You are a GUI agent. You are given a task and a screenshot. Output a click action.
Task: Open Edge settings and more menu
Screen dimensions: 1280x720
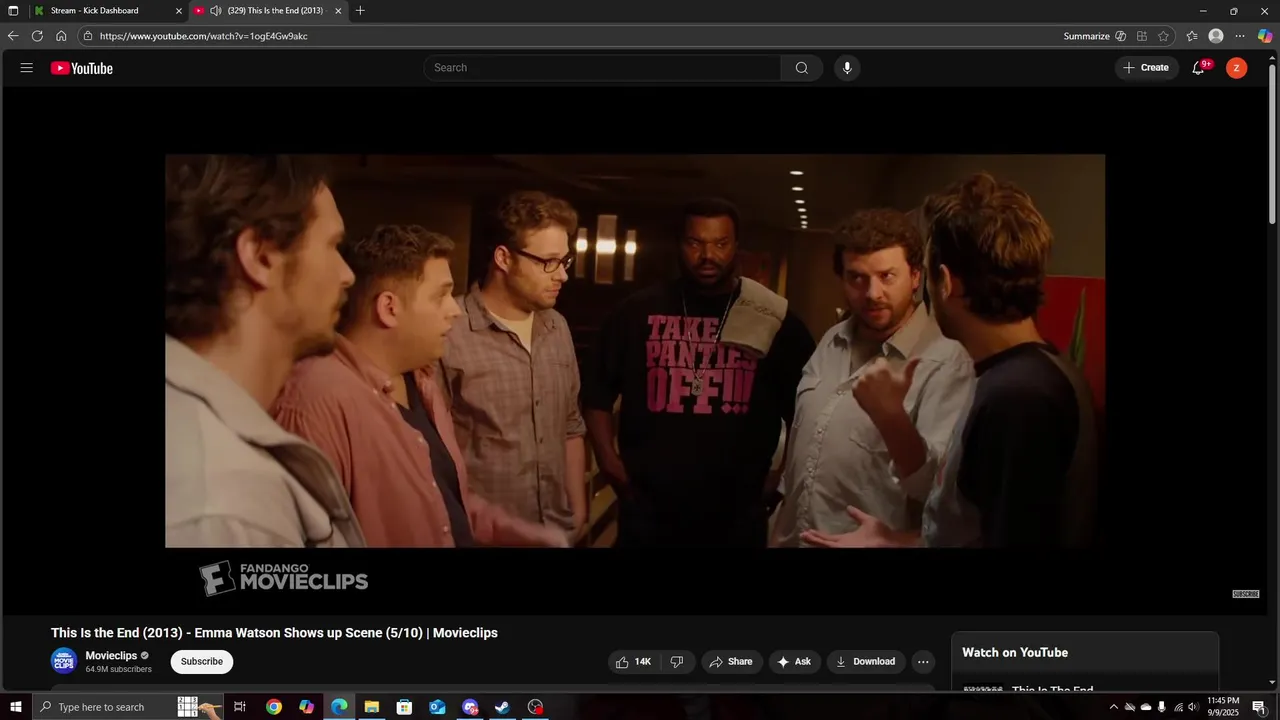(1240, 36)
